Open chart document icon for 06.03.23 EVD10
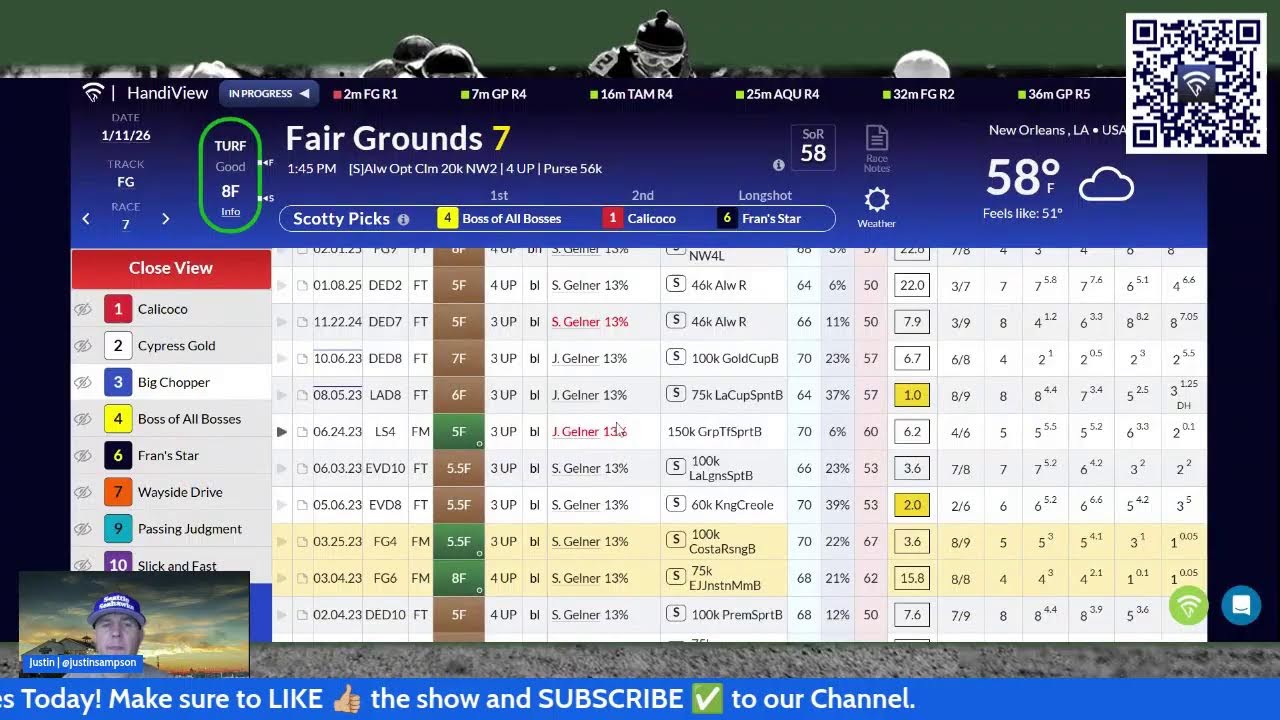Image resolution: width=1280 pixels, height=720 pixels. (x=302, y=469)
